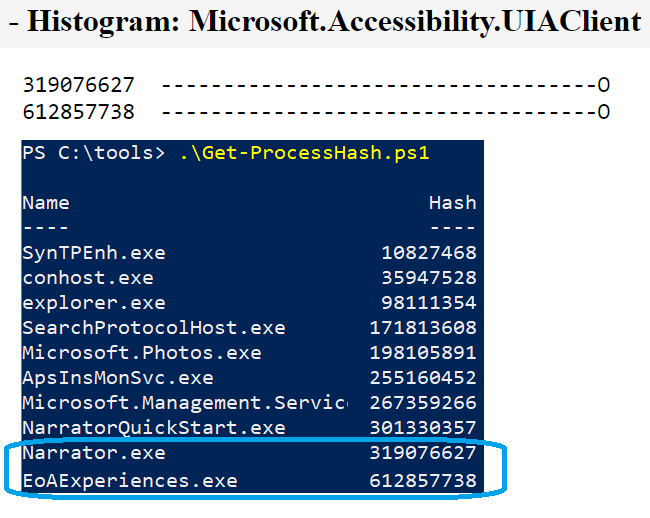Click the Name column header
The width and height of the screenshot is (650, 518).
pyautogui.click(x=46, y=203)
